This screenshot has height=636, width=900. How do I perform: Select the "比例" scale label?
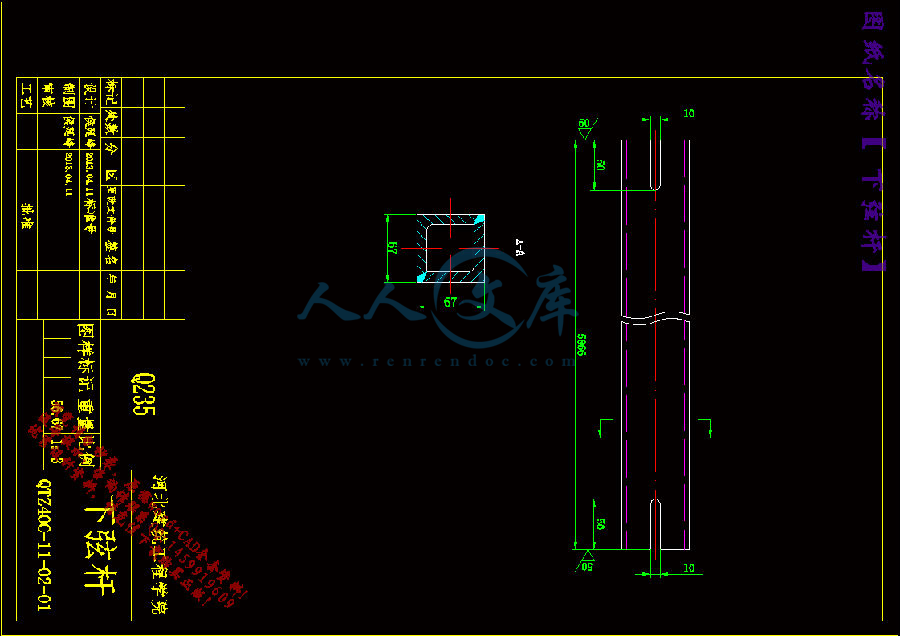(x=89, y=451)
